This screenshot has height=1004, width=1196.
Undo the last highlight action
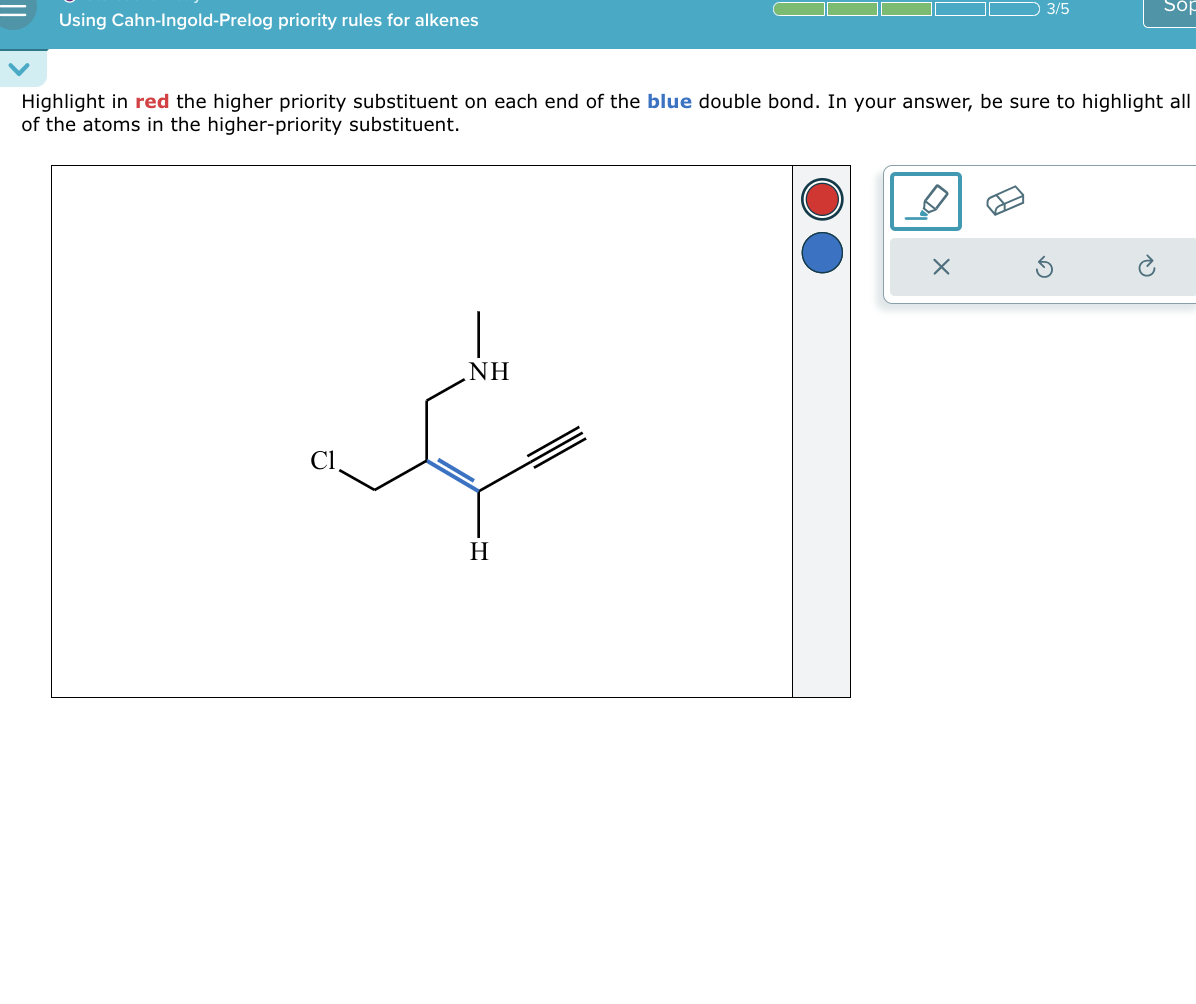click(x=1043, y=267)
